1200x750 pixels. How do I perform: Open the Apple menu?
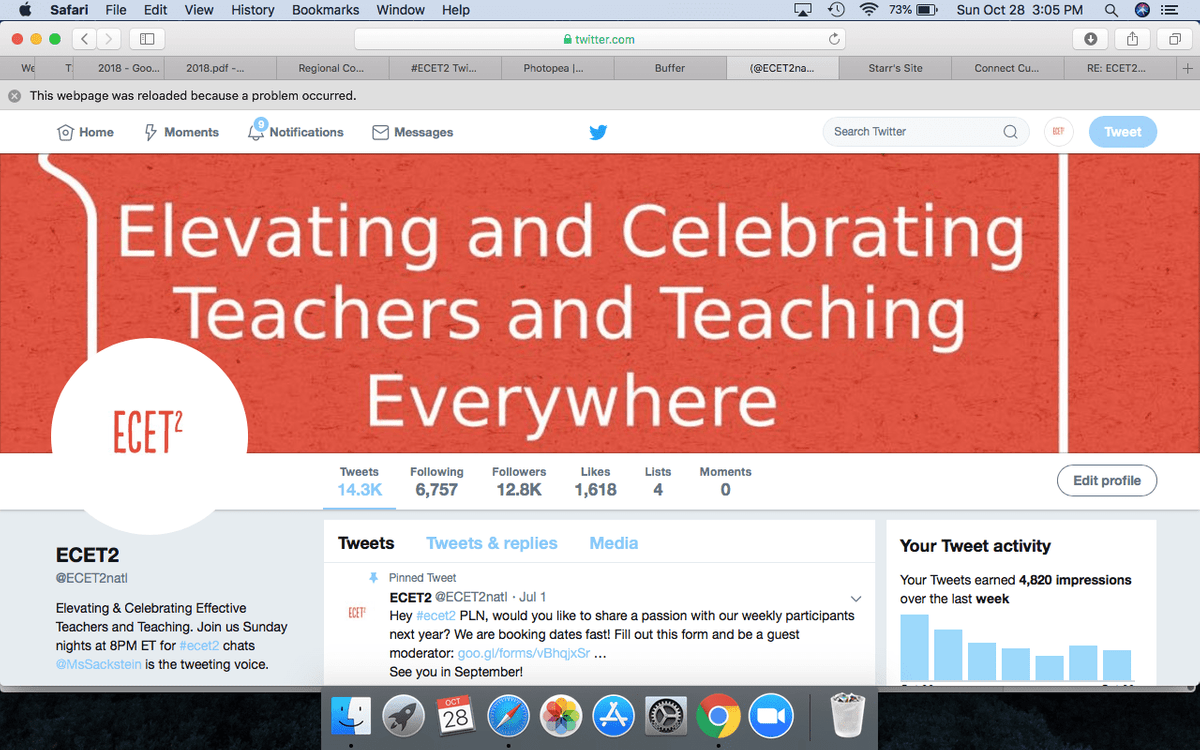click(x=25, y=10)
